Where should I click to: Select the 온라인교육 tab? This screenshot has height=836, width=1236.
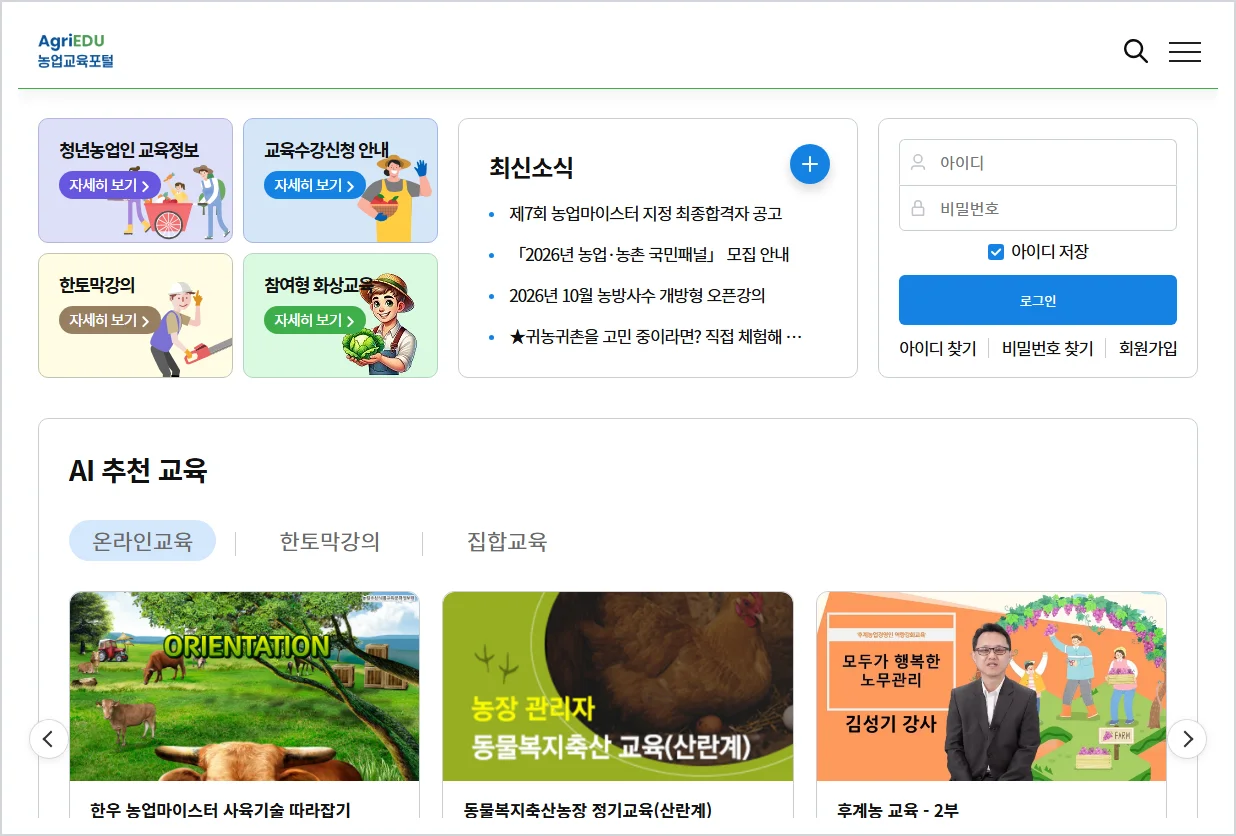coord(142,541)
